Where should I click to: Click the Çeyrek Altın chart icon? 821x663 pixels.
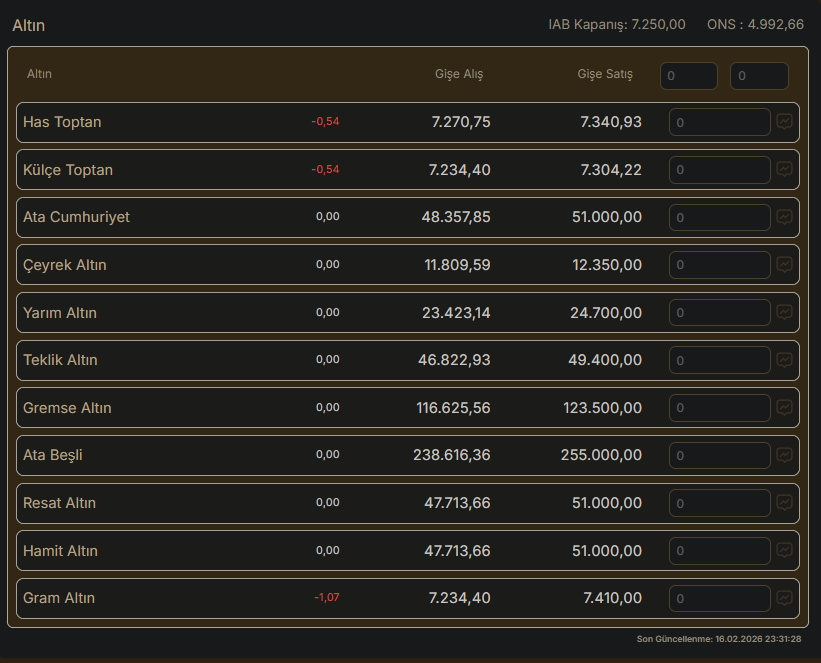(785, 265)
